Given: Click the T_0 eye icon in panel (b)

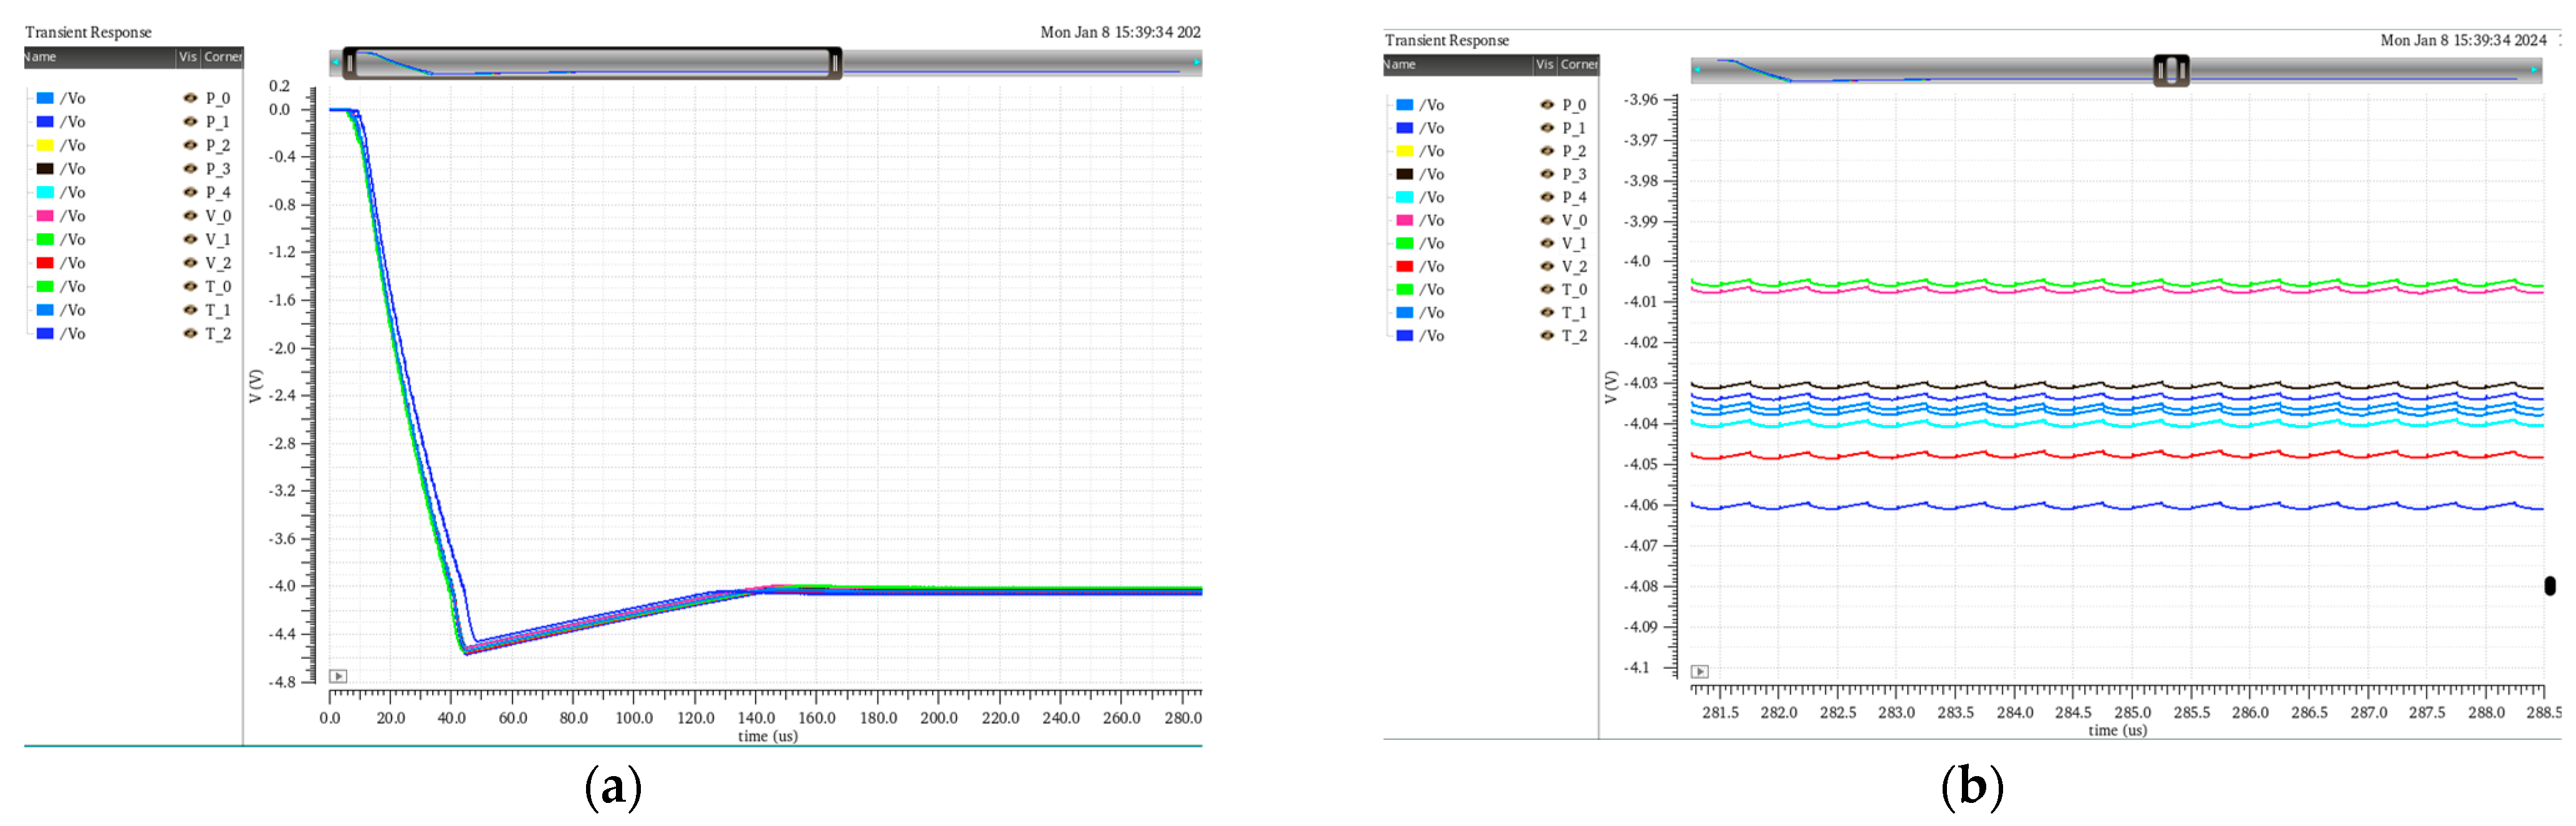Looking at the screenshot, I should [1547, 289].
